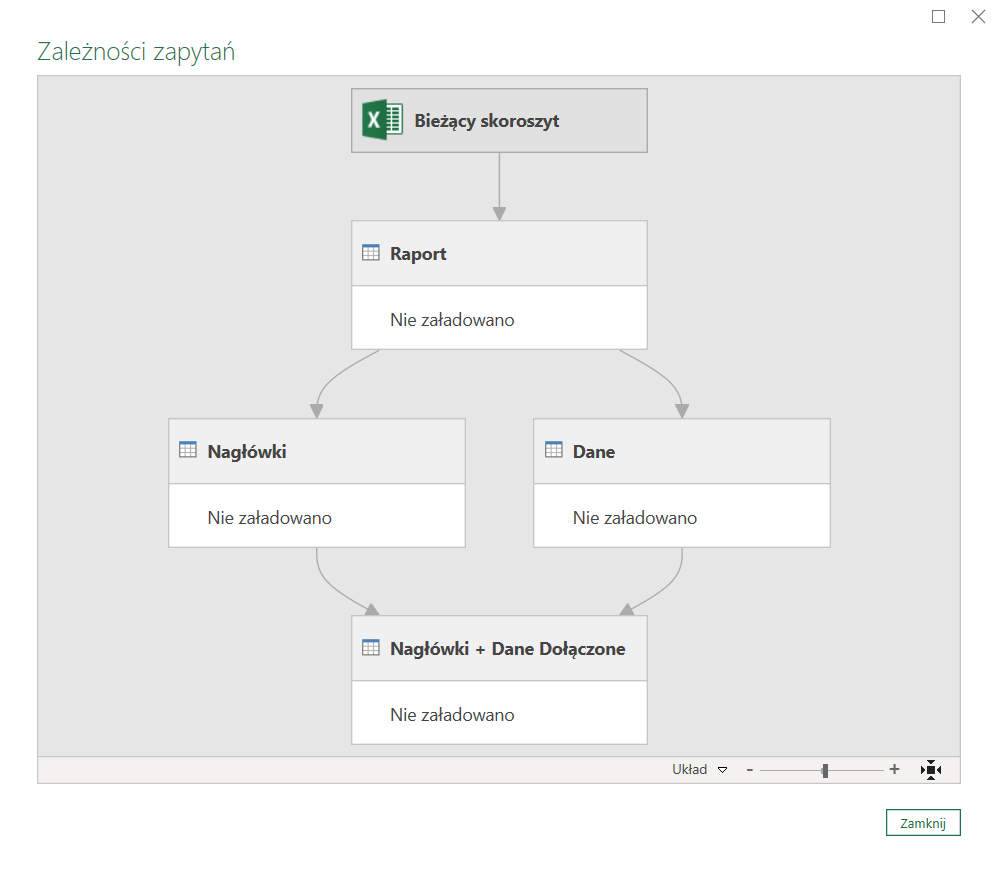The height and width of the screenshot is (873, 998).
Task: Click the table icon beside Nagłówki
Action: [187, 451]
